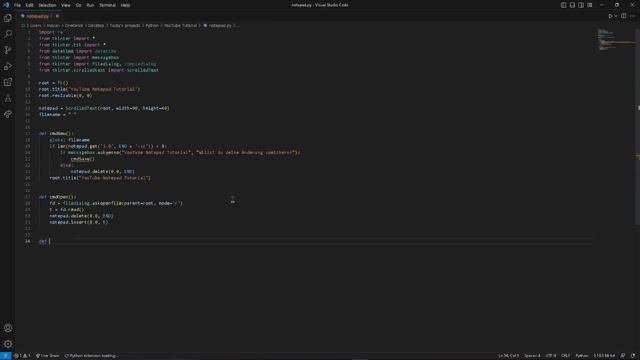Viewport: 640px width, 360px height.
Task: Select Python language mode in status bar
Action: click(582, 356)
